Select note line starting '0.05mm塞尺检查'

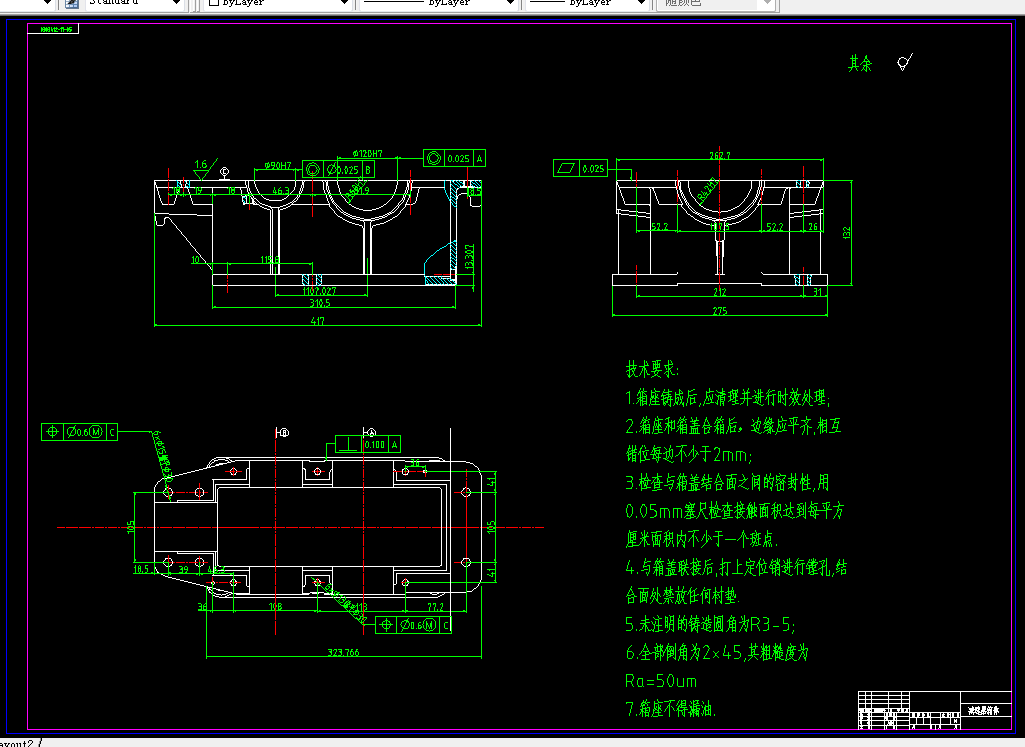[735, 510]
